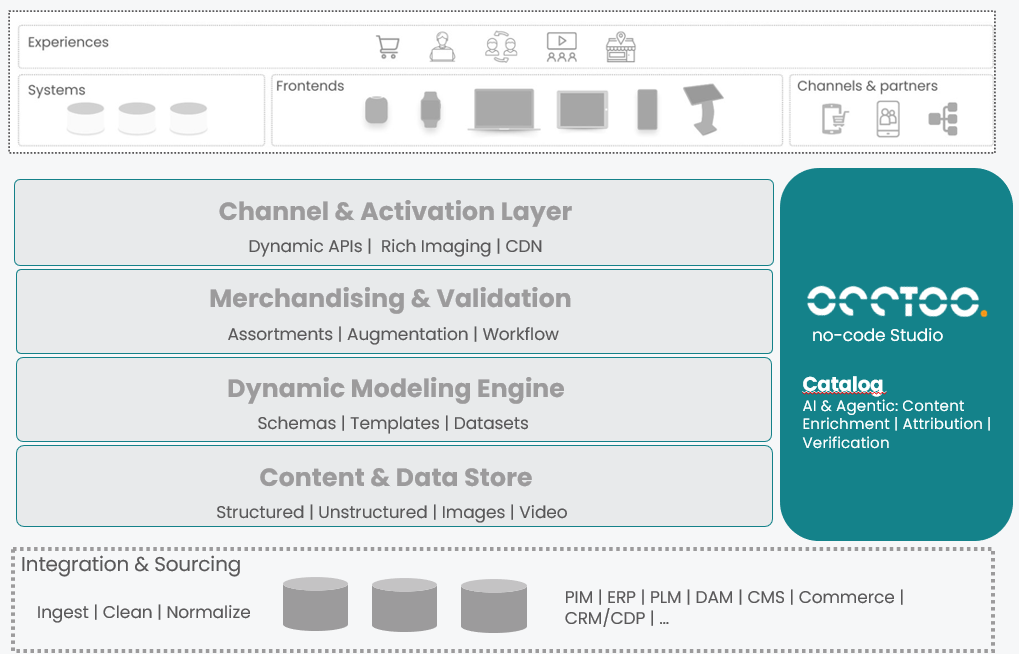Click the PIM text
The height and width of the screenshot is (654, 1019).
[x=578, y=597]
